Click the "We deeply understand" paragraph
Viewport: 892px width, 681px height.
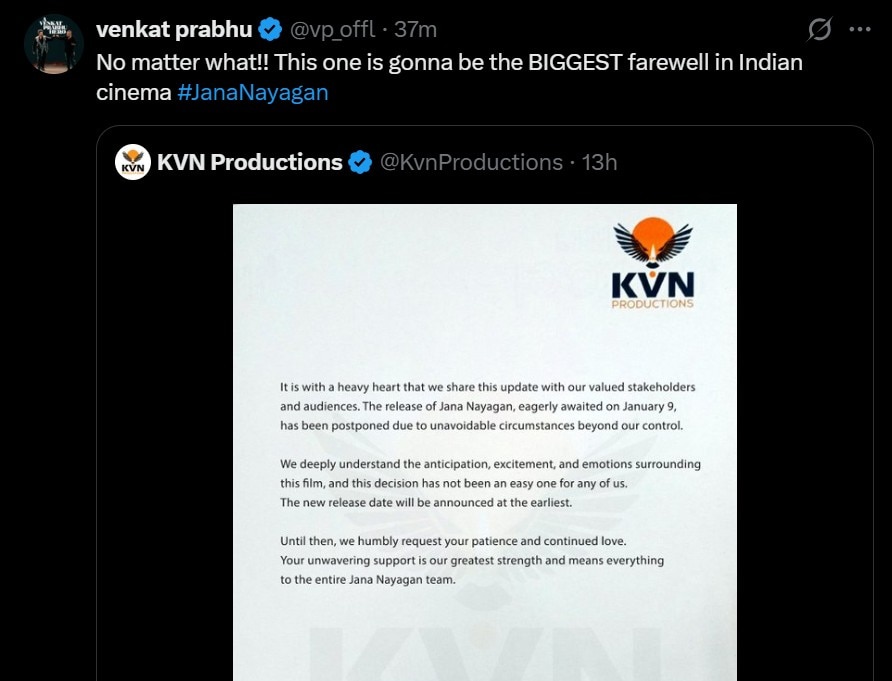coord(490,483)
